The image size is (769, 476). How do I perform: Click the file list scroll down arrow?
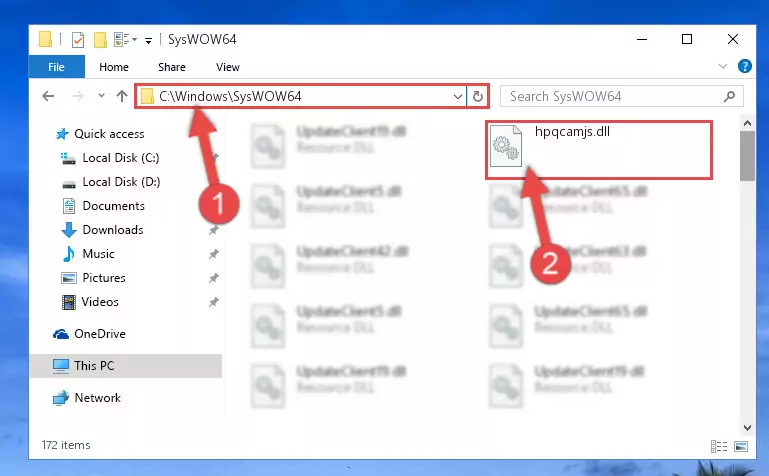[747, 427]
